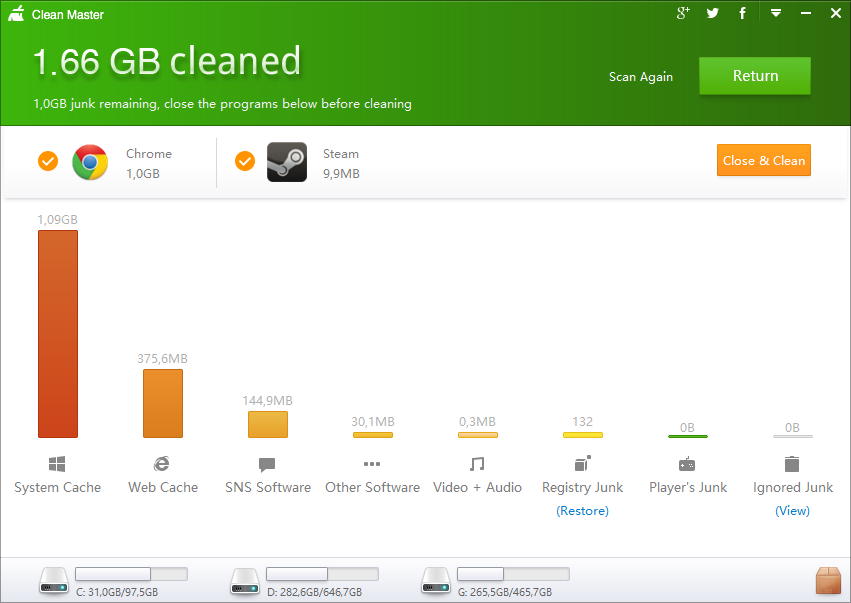851x603 pixels.
Task: Uncheck the Steam checkbox
Action: point(245,161)
